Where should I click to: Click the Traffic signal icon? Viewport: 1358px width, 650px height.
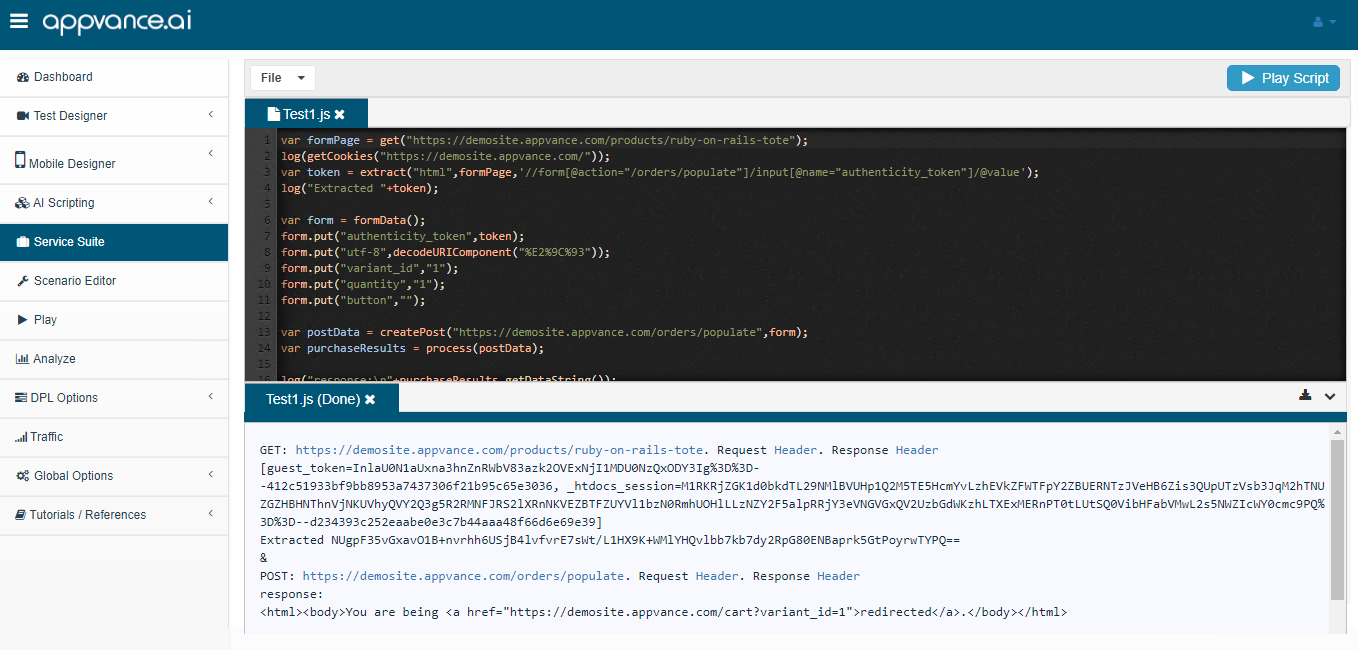point(21,437)
